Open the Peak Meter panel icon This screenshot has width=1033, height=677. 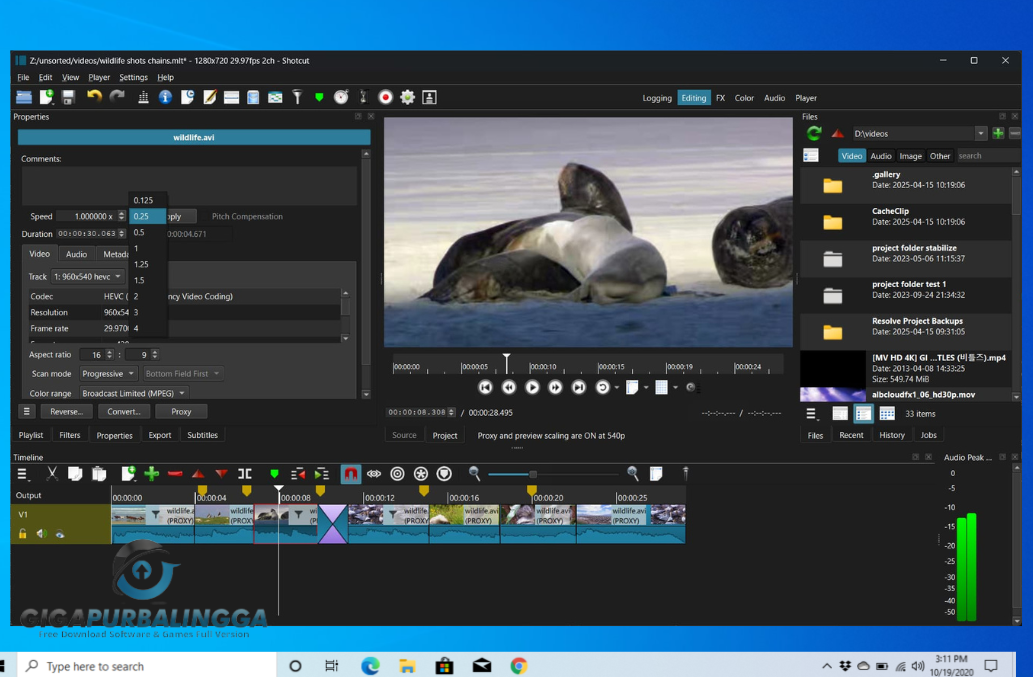[x=143, y=97]
